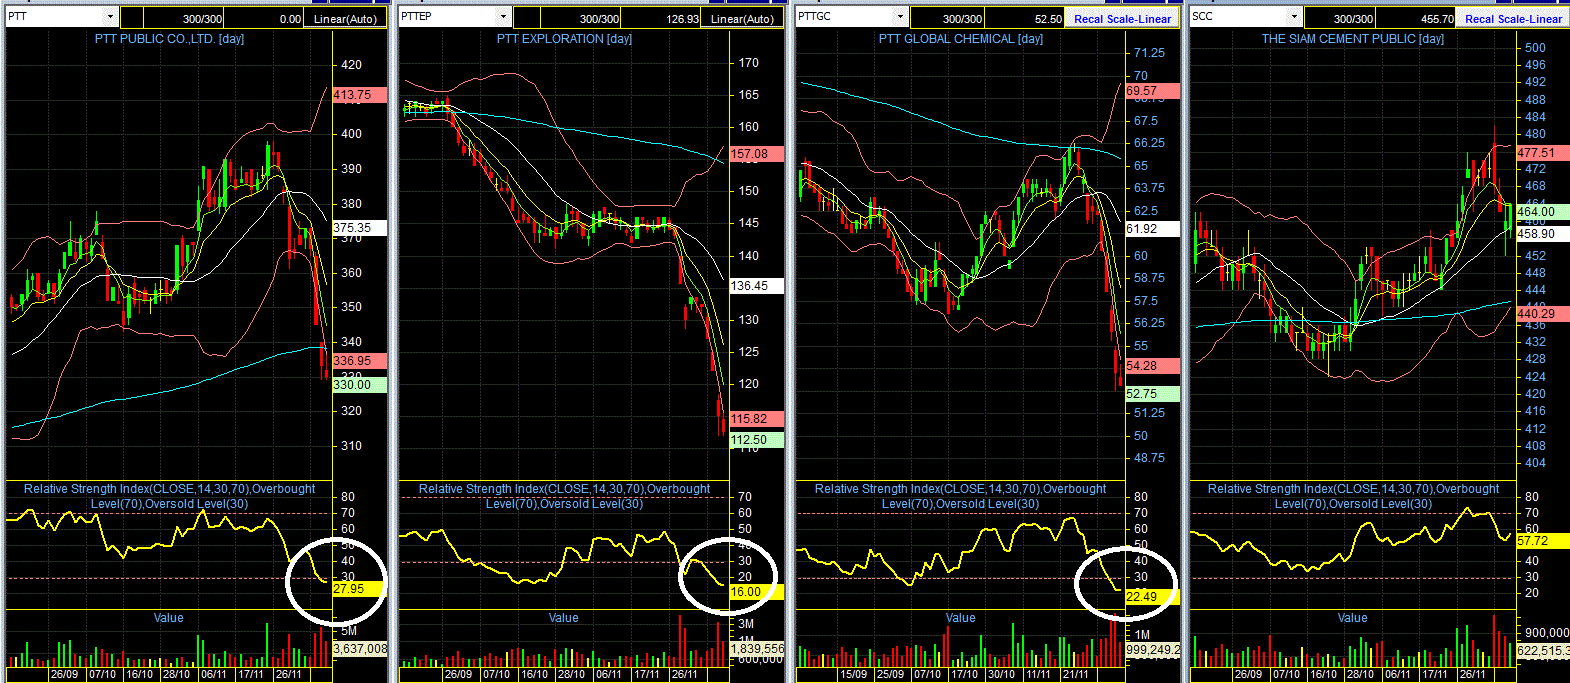Click Recal Scale-Linear in PTTGC panel
The width and height of the screenshot is (1570, 683).
1122,19
